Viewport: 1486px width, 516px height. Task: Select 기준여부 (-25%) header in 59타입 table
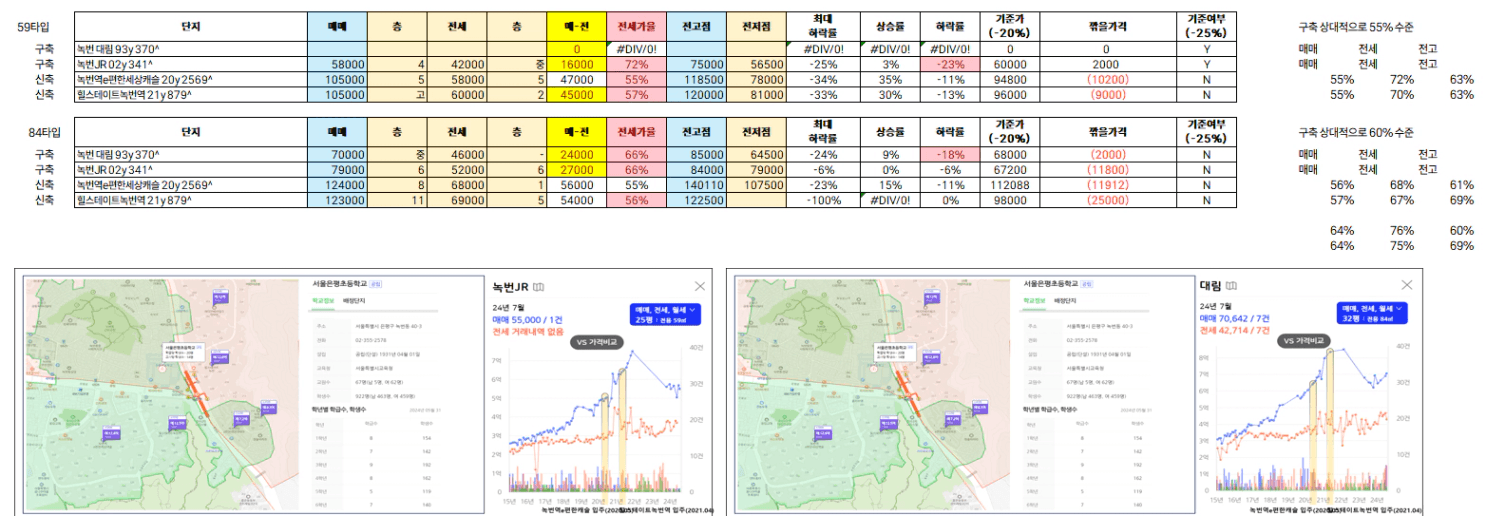coord(1206,27)
